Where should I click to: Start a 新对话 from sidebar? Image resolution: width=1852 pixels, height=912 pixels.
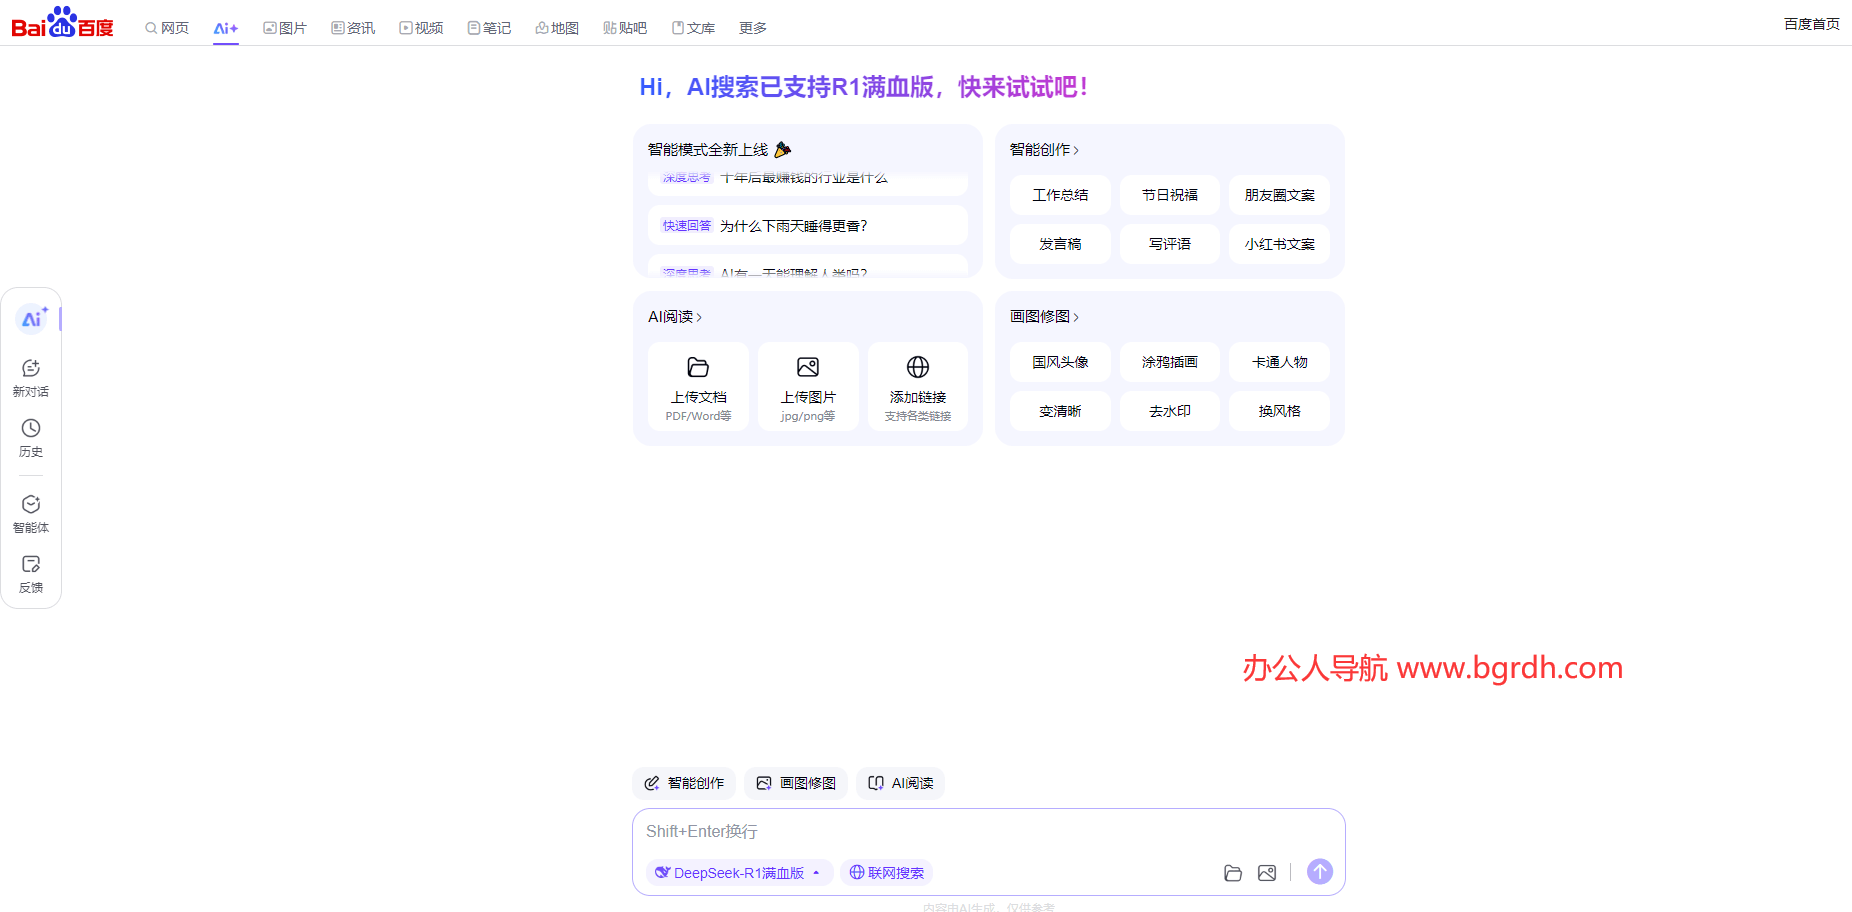pos(31,378)
